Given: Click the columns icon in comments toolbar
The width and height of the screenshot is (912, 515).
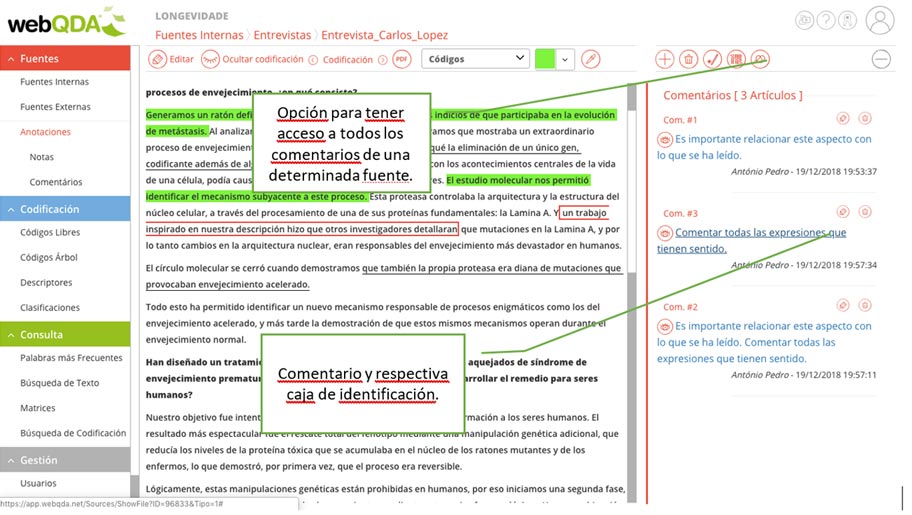Looking at the screenshot, I should click(736, 59).
